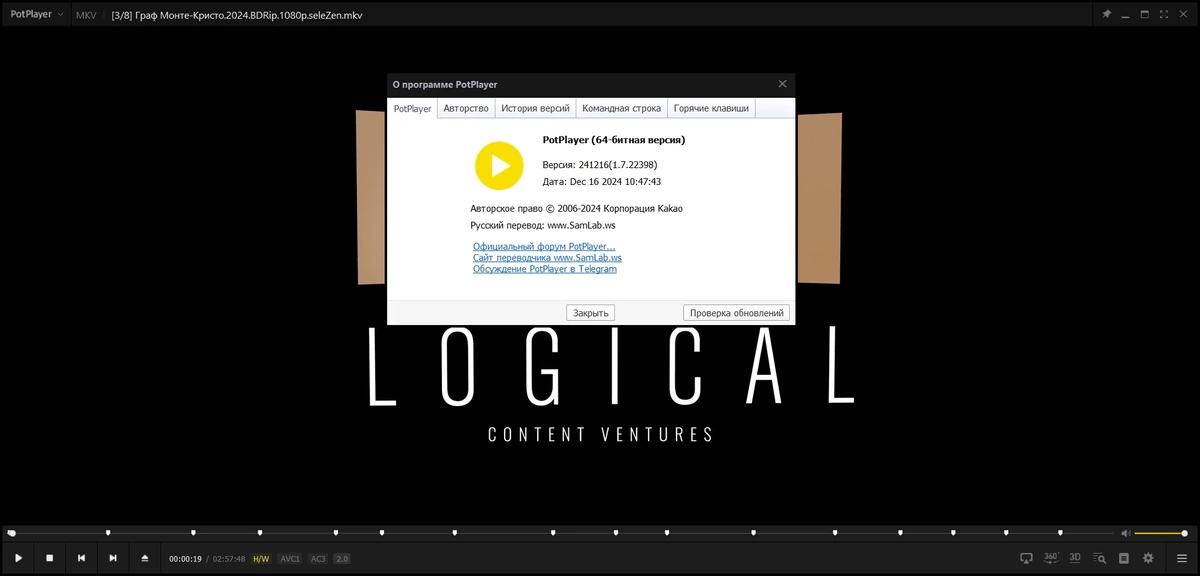Click the yellow PotPlayer logo

499,165
